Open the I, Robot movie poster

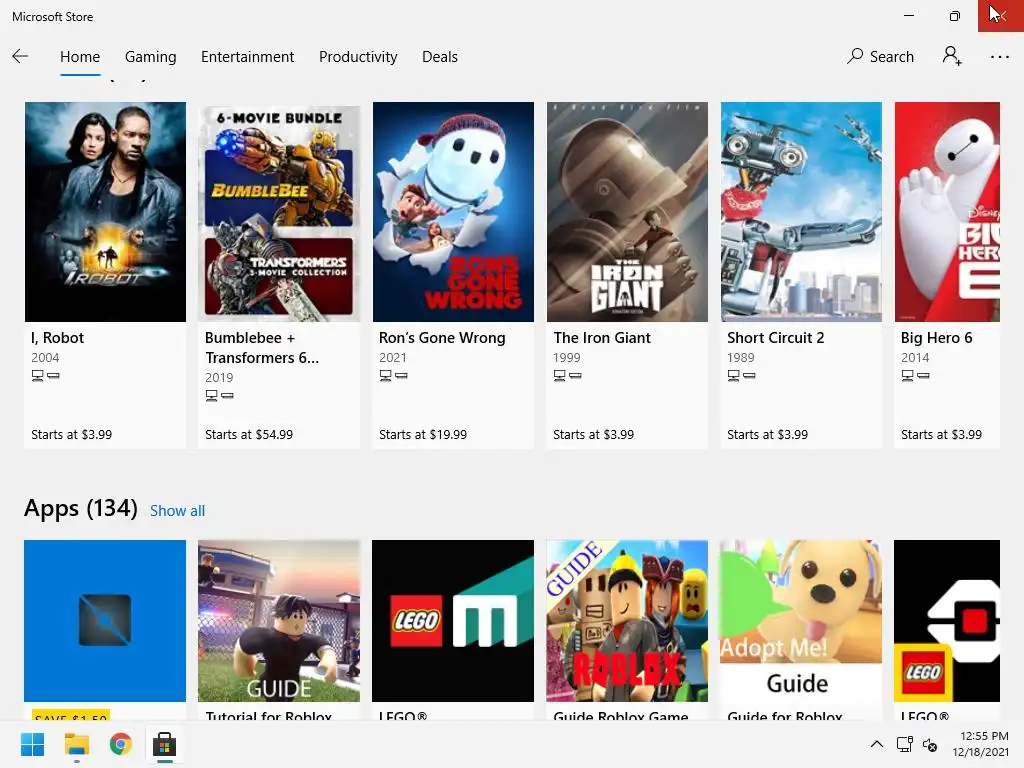[105, 212]
